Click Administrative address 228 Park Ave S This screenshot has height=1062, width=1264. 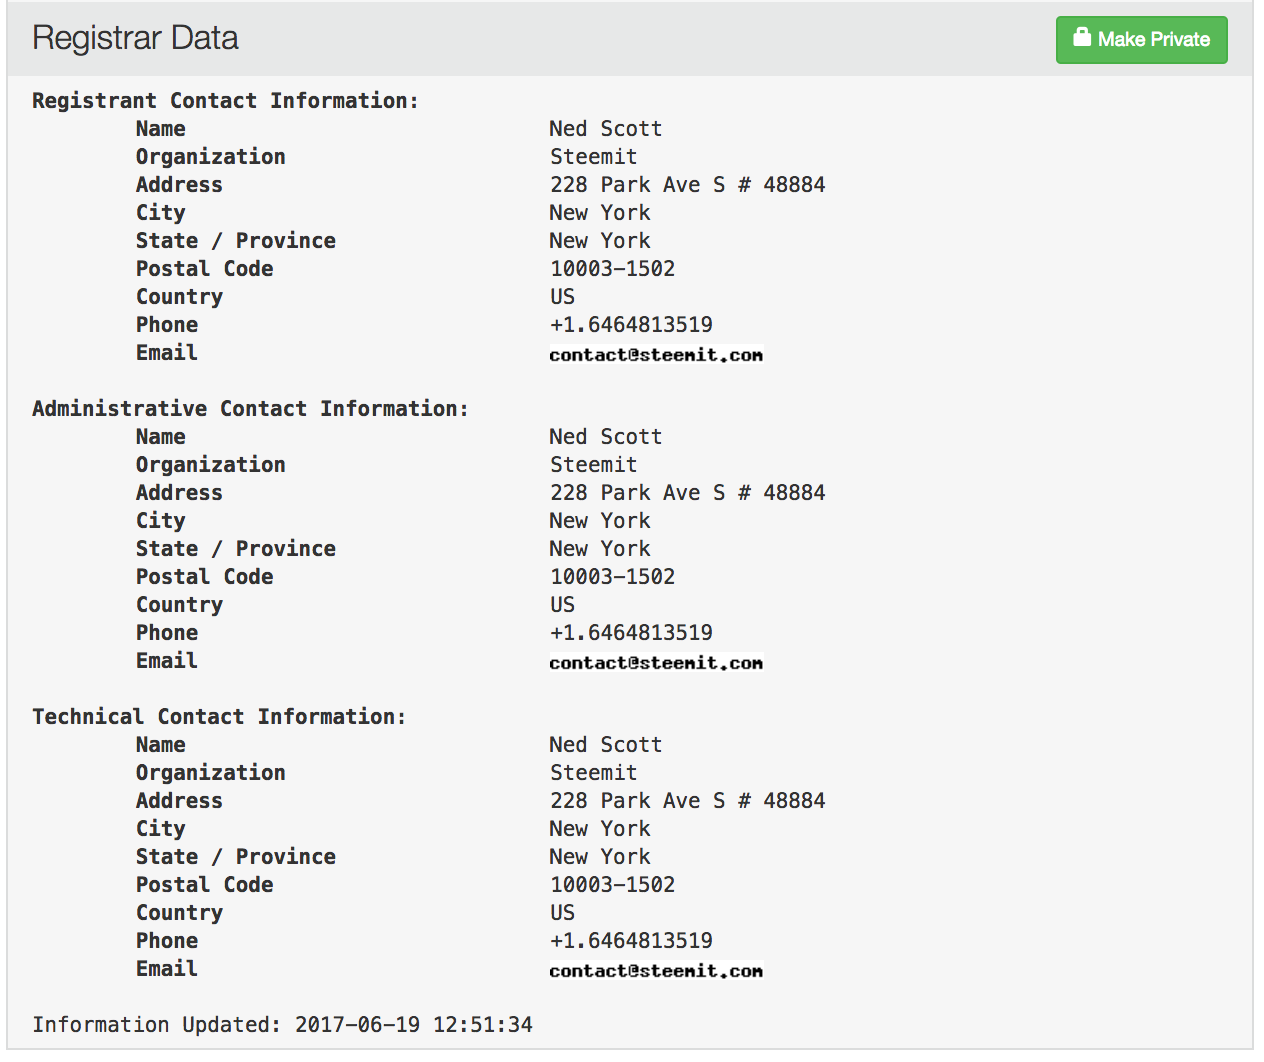[687, 493]
